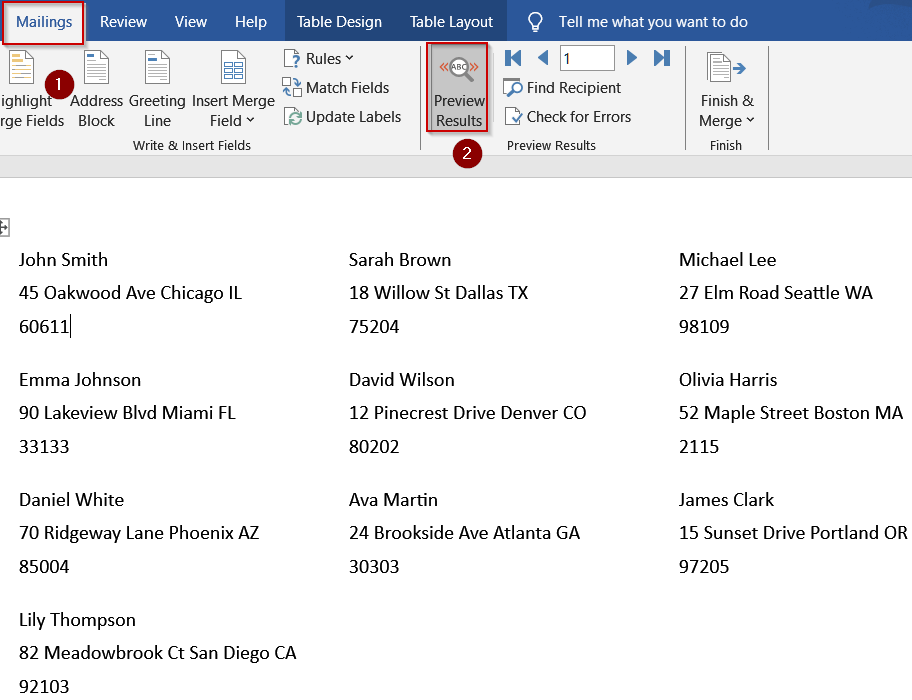The width and height of the screenshot is (912, 700).
Task: Click Highlight Merge Fields icon
Action: (22, 67)
